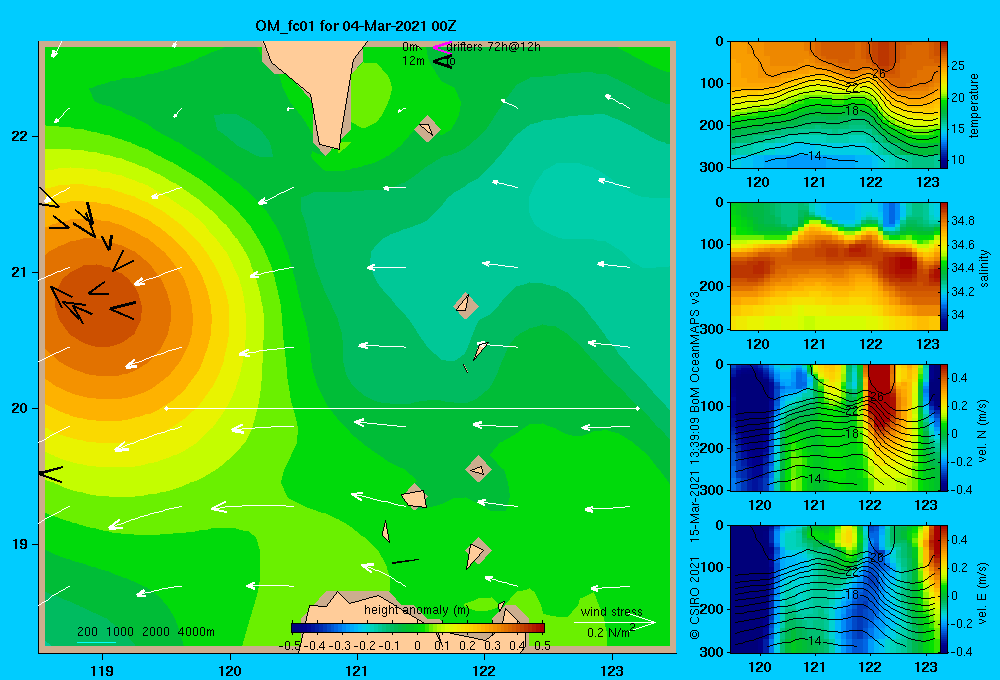
Task: Click the '-0.5' tick on height anomaly scale
Action: click(x=290, y=646)
